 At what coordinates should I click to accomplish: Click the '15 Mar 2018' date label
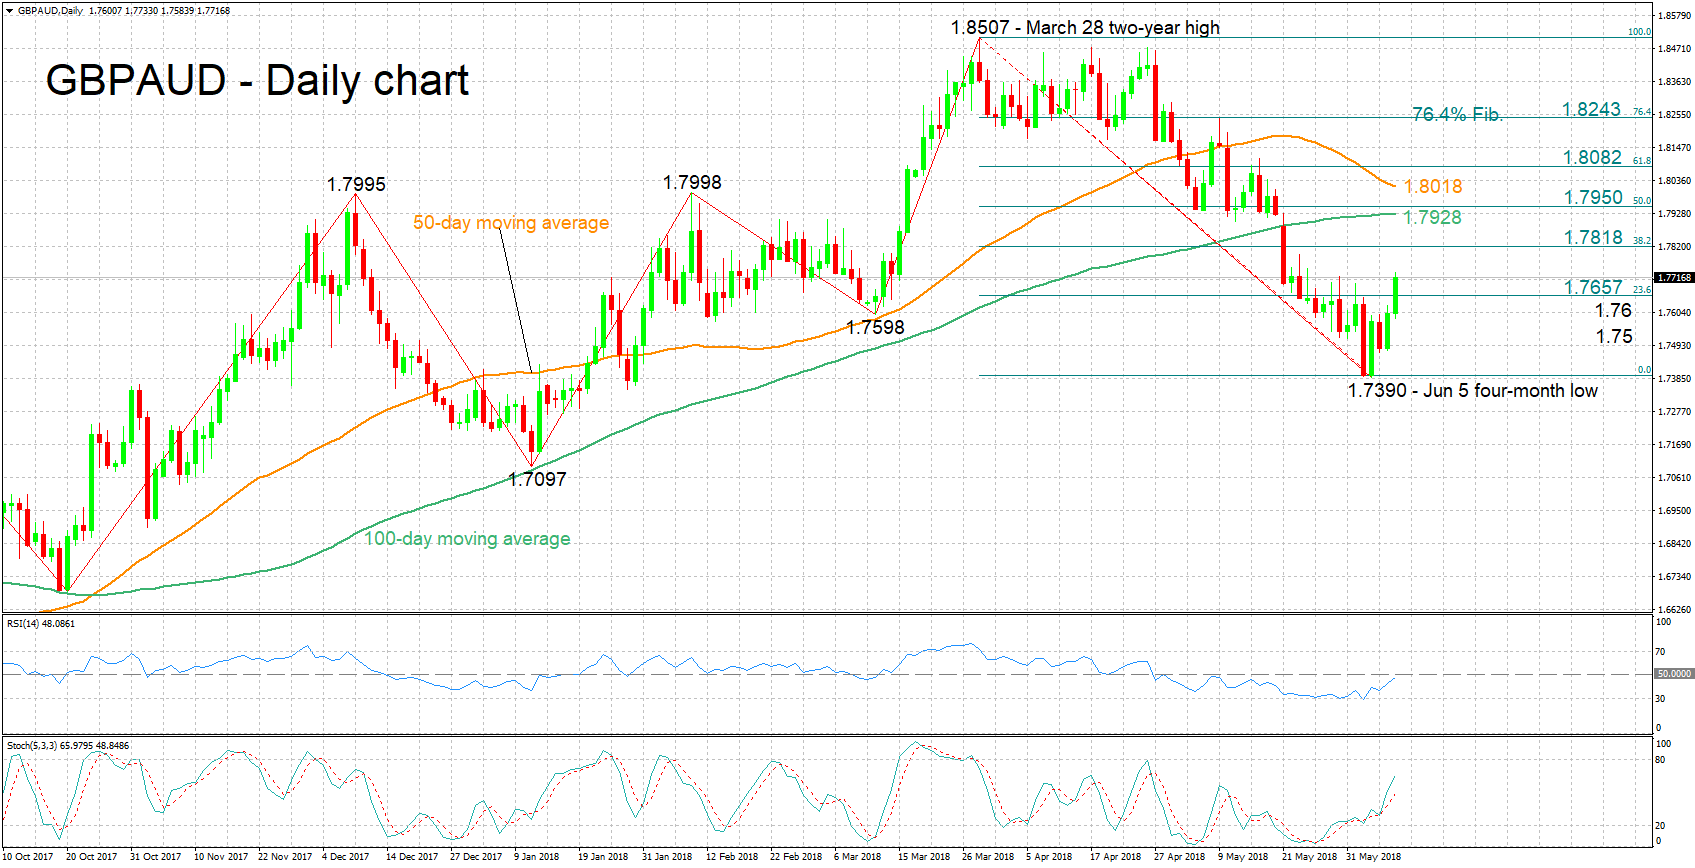click(924, 856)
